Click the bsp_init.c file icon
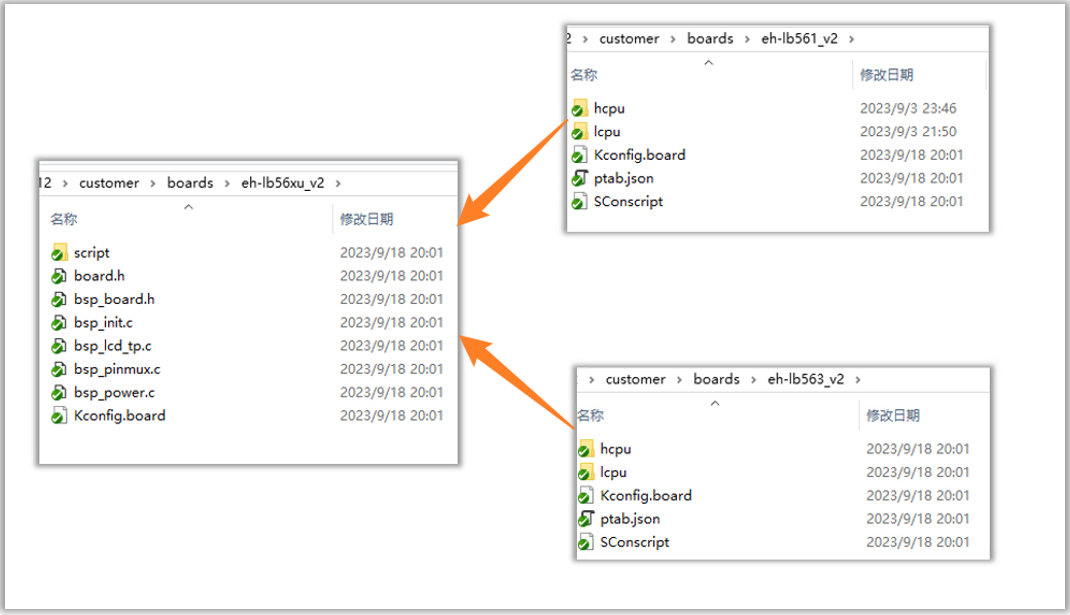 coord(59,323)
